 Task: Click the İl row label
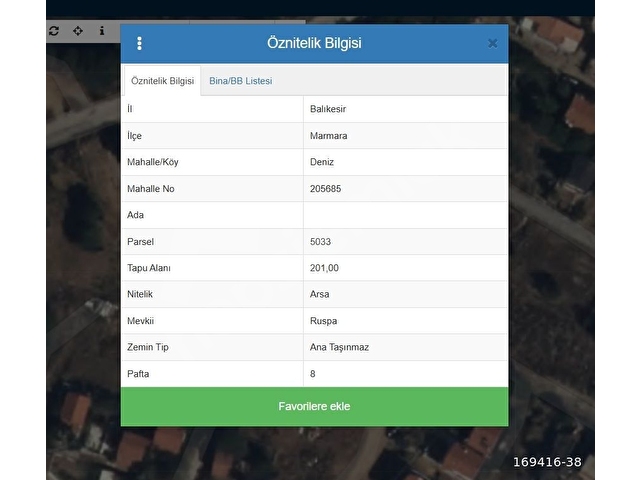(129, 109)
